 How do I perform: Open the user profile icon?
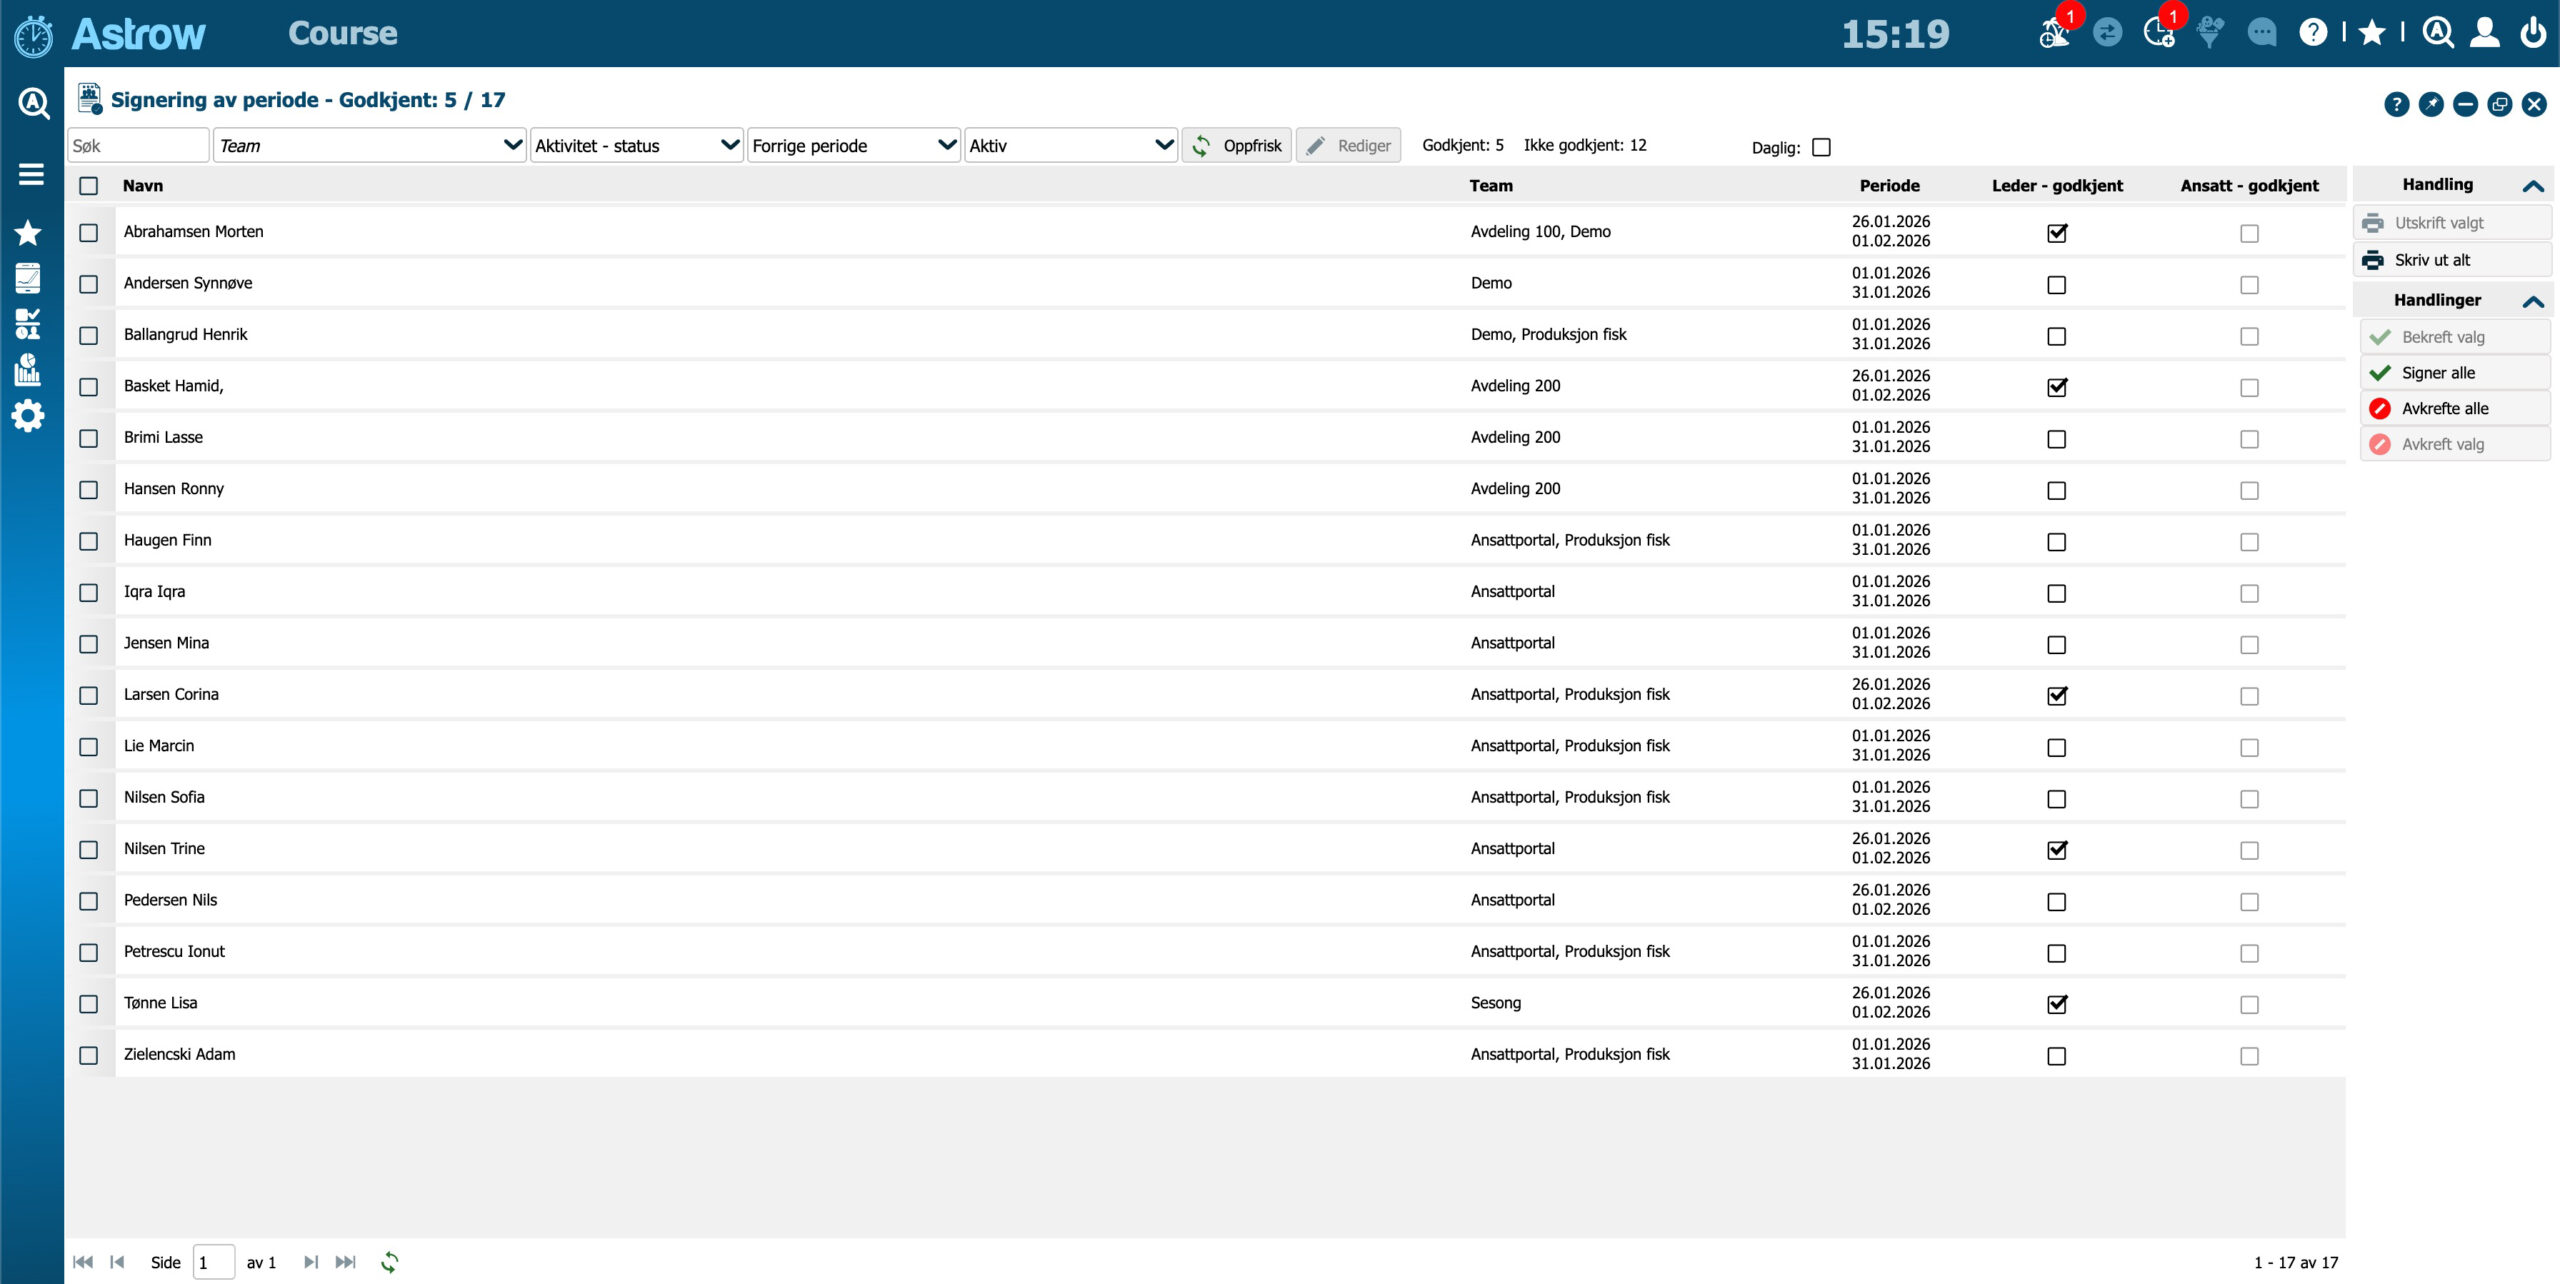[x=2485, y=33]
